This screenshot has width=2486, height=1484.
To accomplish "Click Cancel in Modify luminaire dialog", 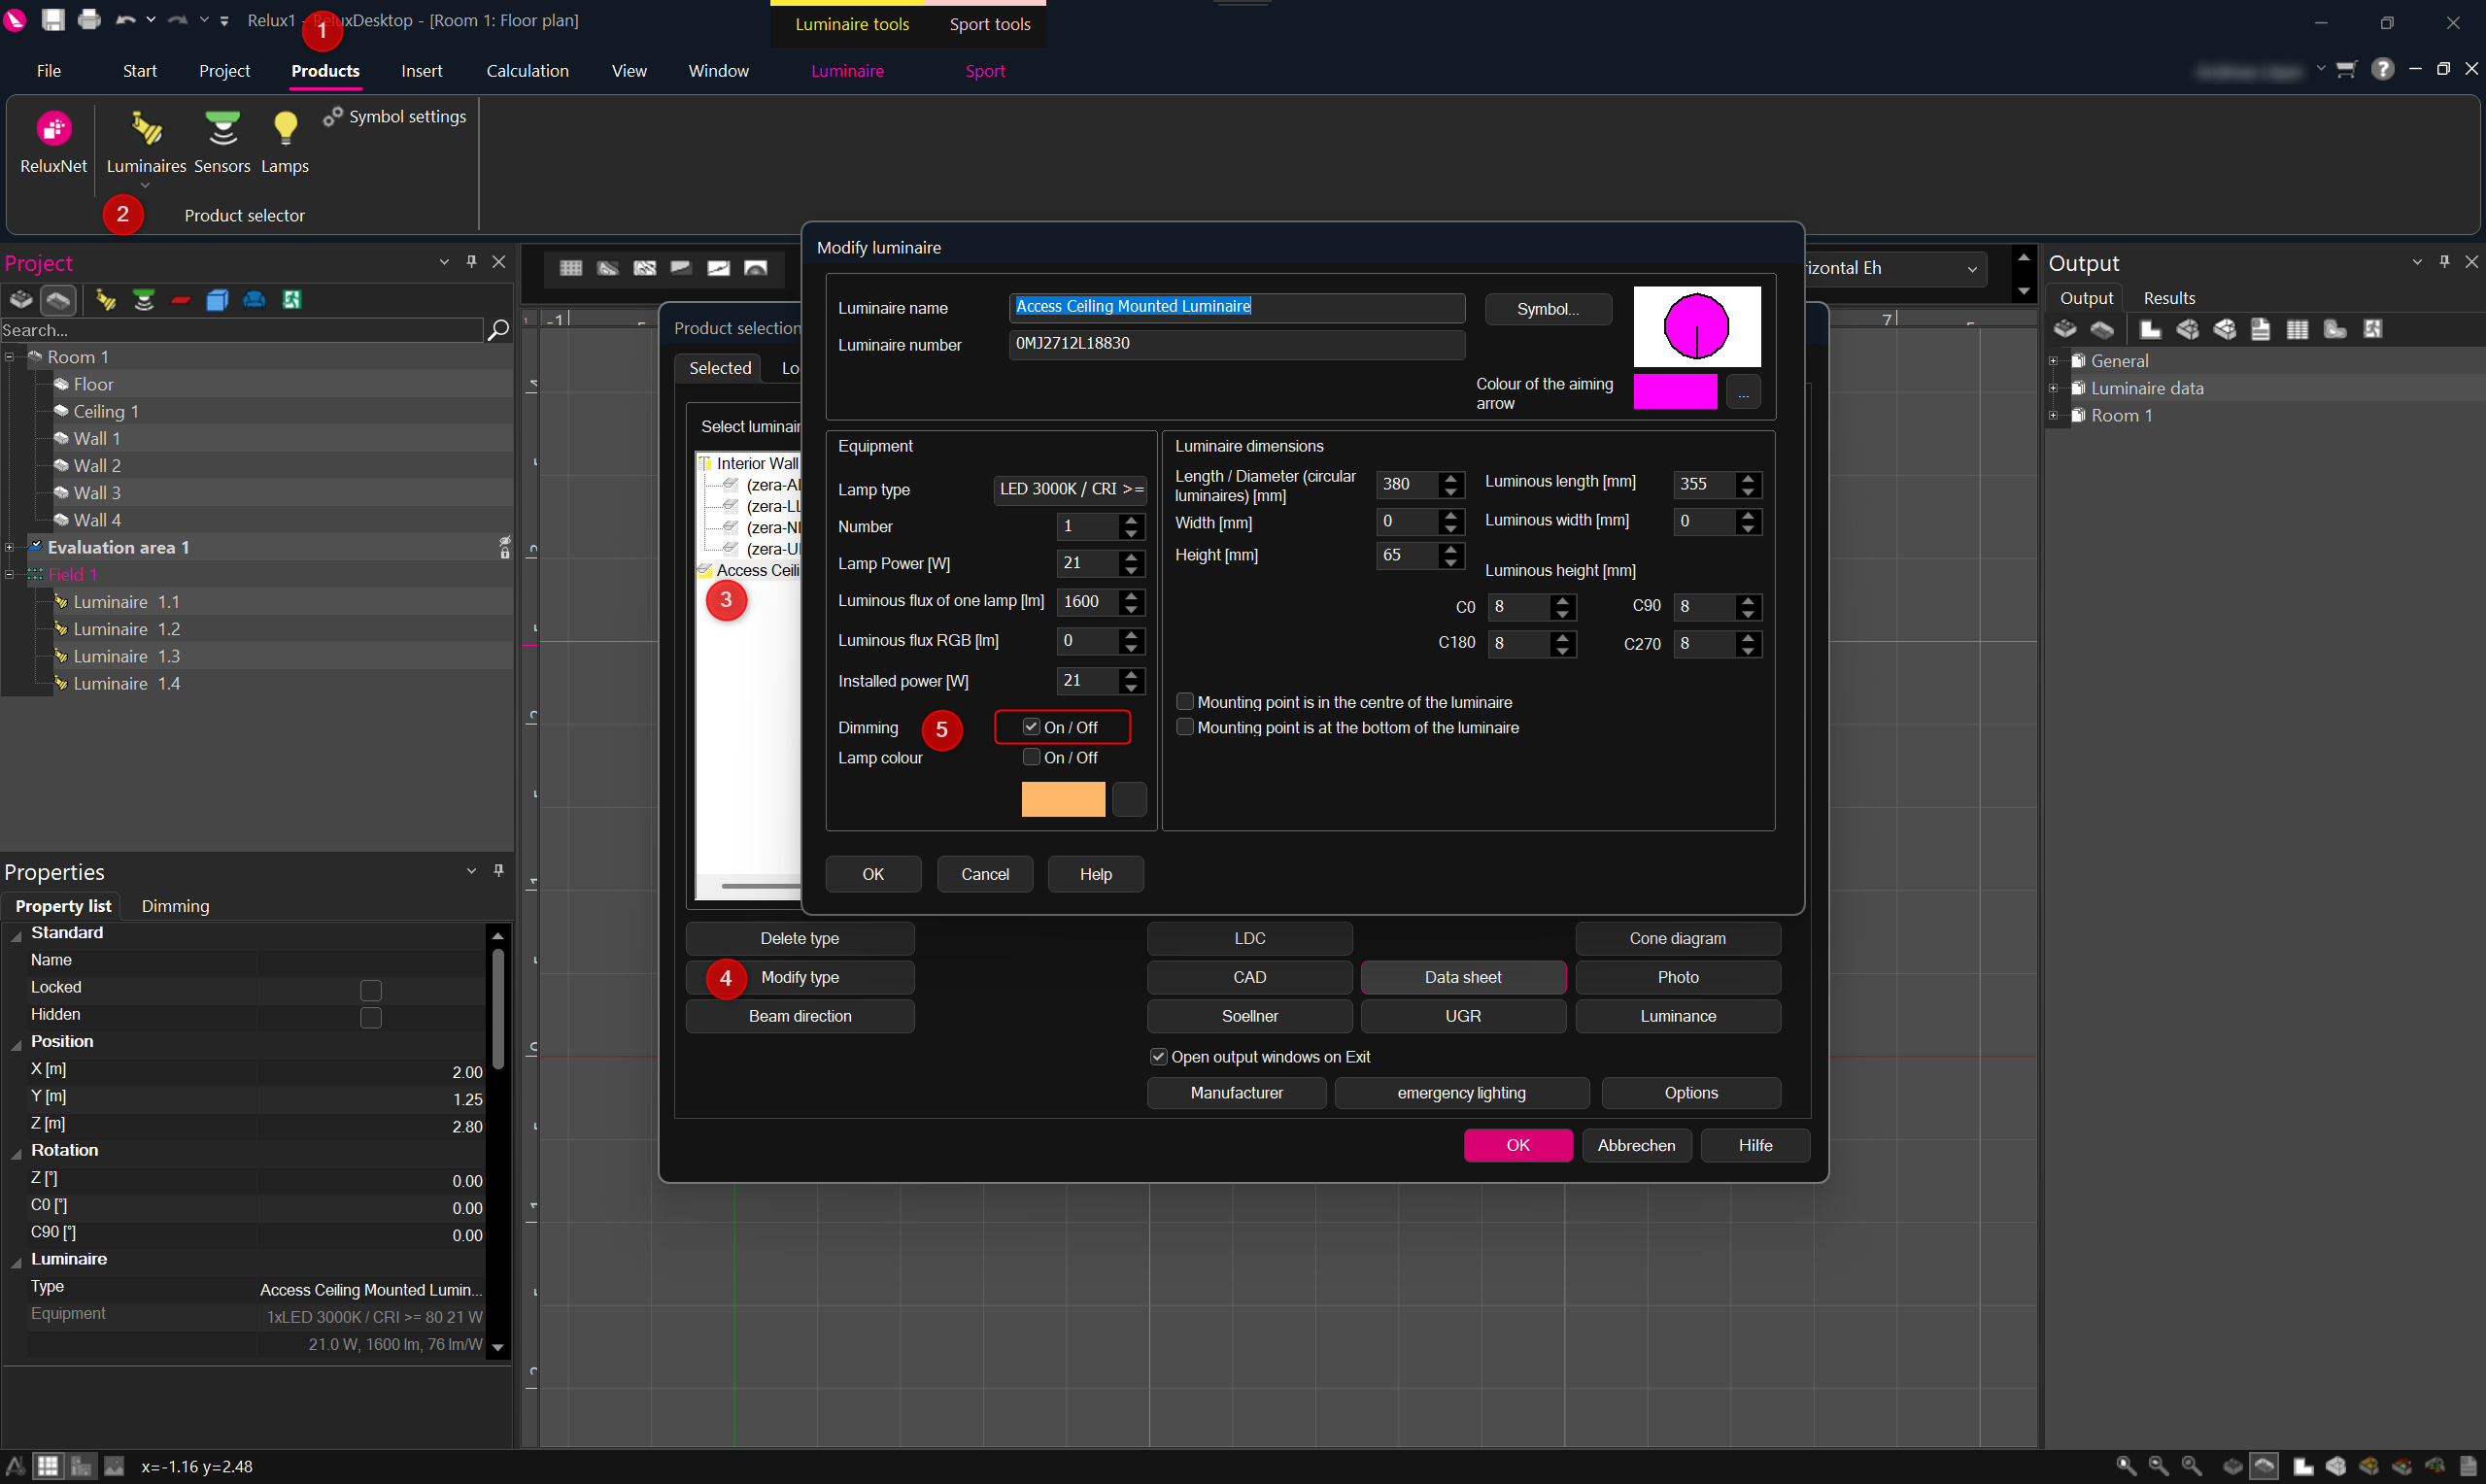I will [x=985, y=874].
